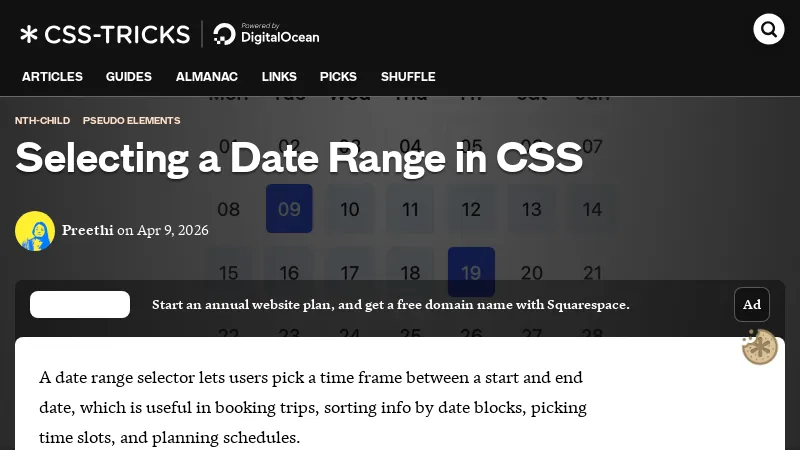800x450 pixels.
Task: Go to the Guides section
Action: 129,77
